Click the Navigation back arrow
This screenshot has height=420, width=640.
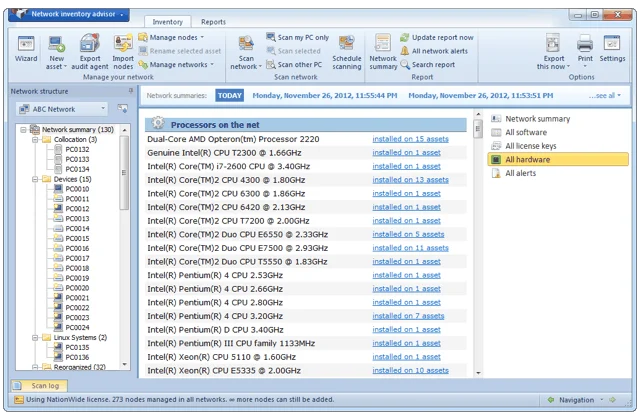tap(551, 400)
